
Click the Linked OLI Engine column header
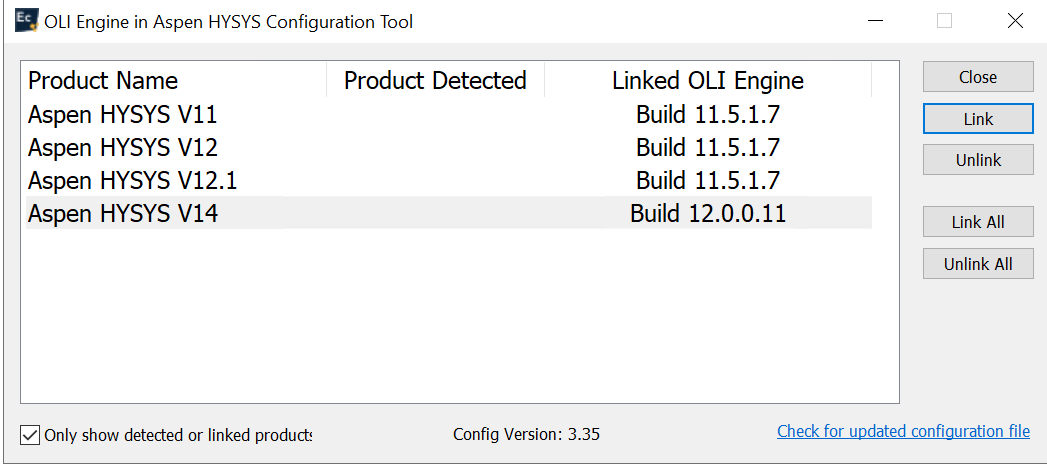point(707,81)
